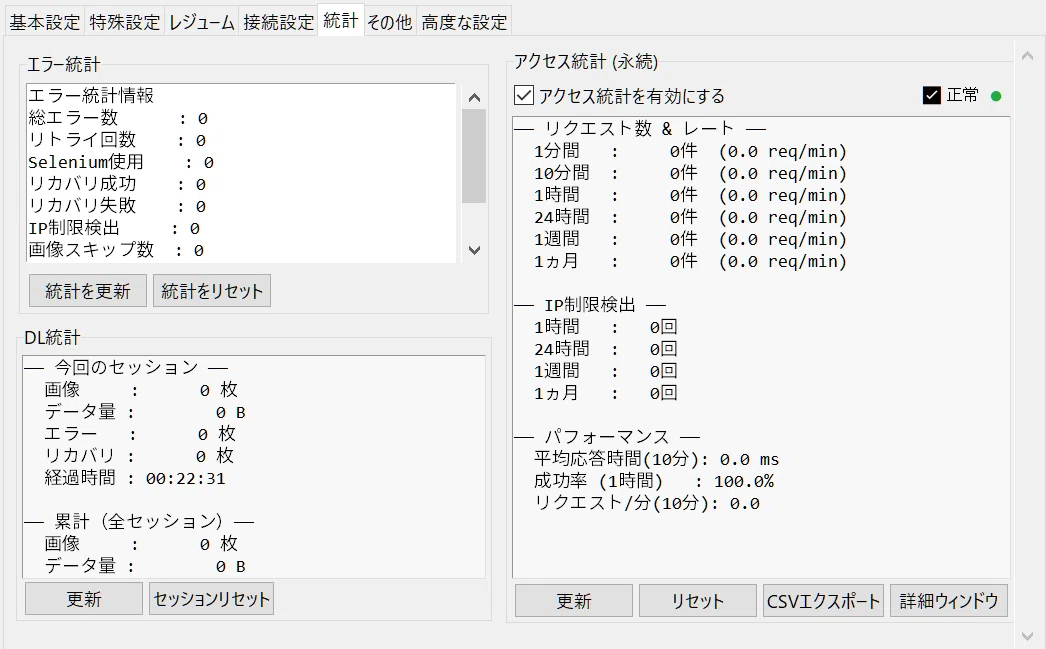1046x649 pixels.
Task: Click the main panel scroll-down arrow
Action: (1028, 636)
